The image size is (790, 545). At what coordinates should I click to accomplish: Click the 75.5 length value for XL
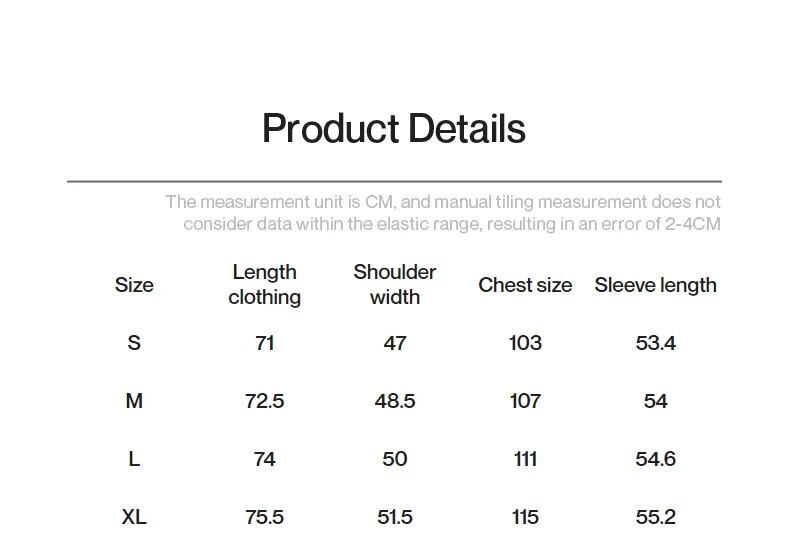[264, 517]
